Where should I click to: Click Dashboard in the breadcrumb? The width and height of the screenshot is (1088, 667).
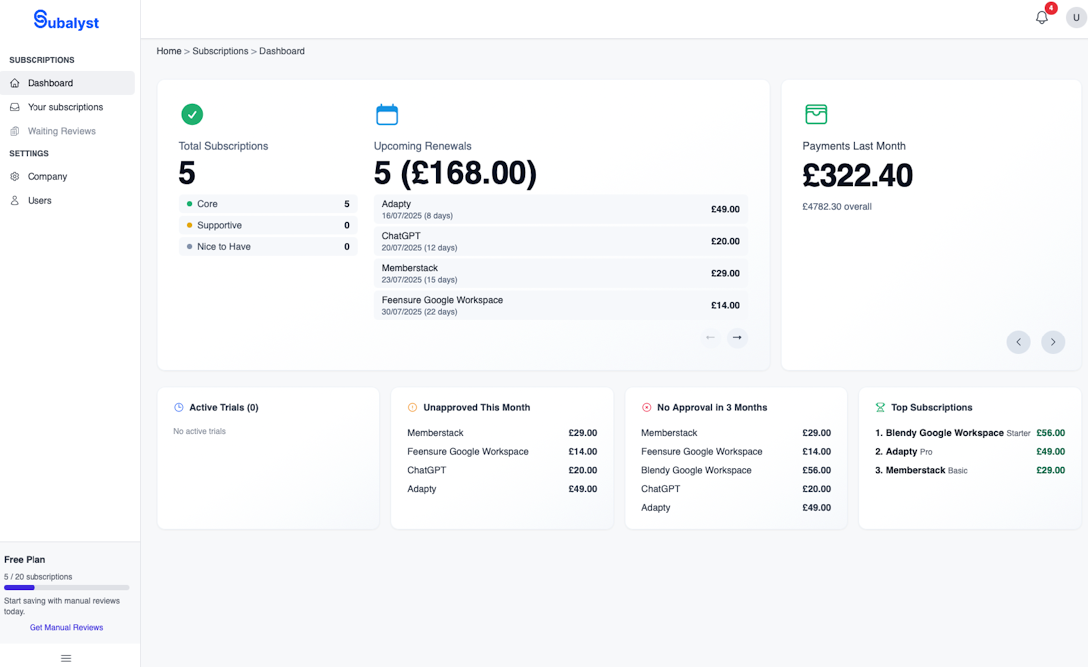coord(282,51)
